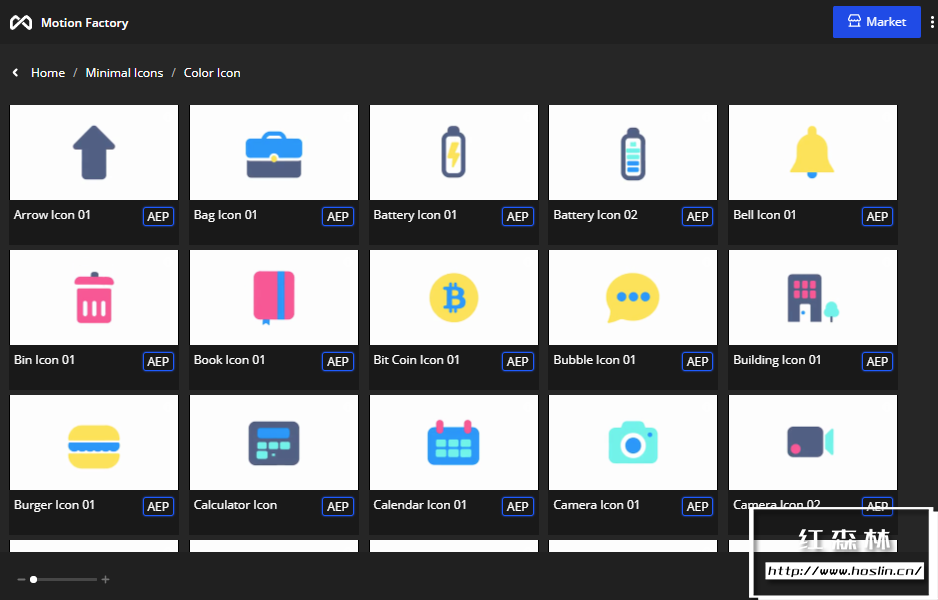
Task: Click the thumbnail size slider handle
Action: coord(34,579)
